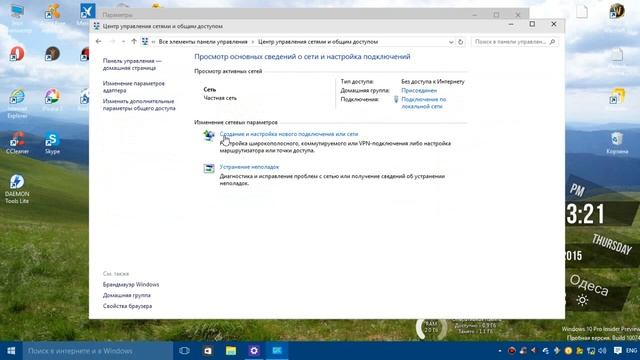Open the CCleaner desktop shortcut
Screen dimensions: 640x360
click(x=17, y=143)
